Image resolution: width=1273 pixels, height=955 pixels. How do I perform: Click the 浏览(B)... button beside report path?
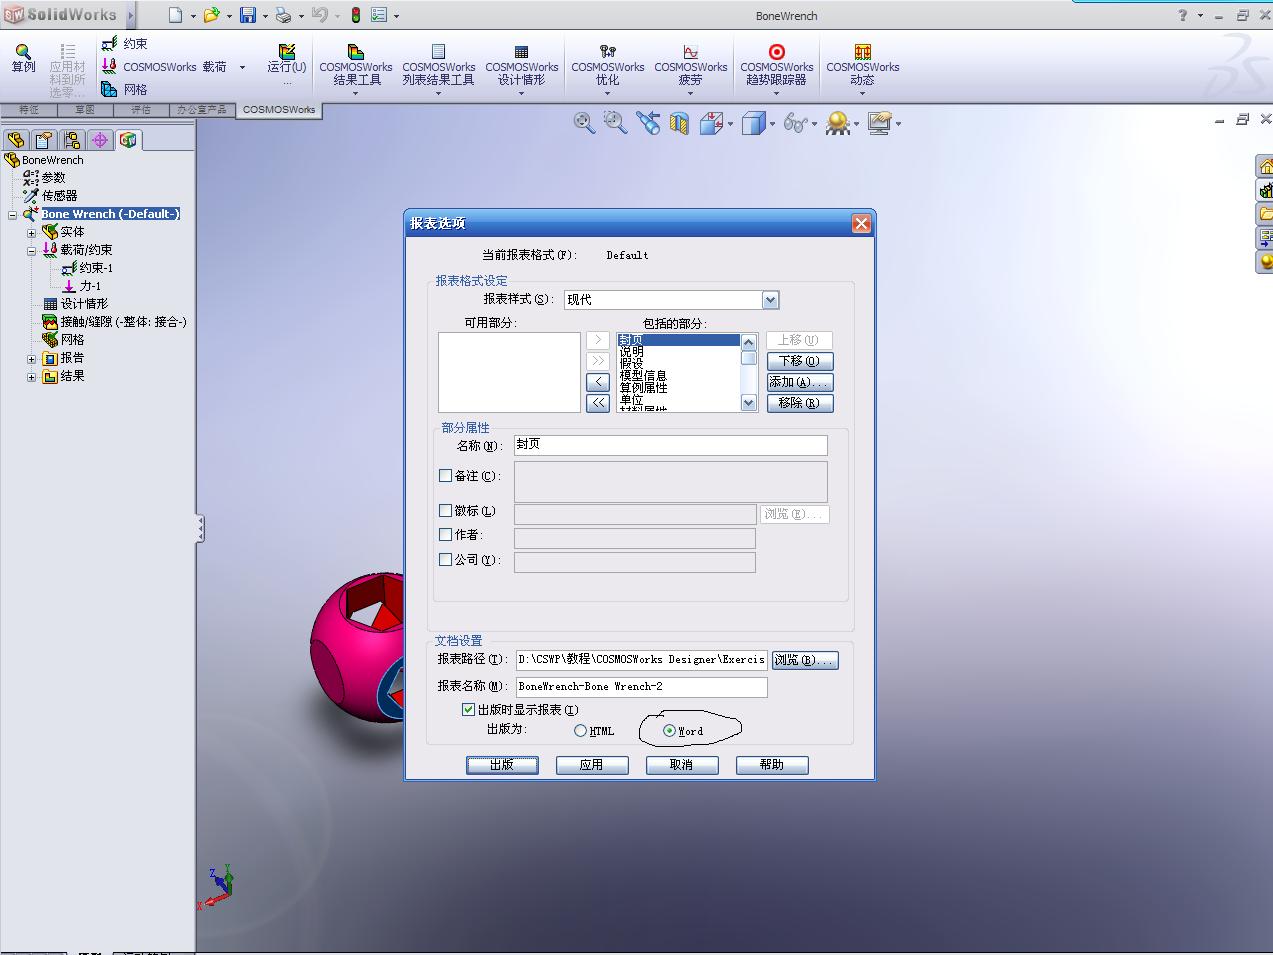805,660
